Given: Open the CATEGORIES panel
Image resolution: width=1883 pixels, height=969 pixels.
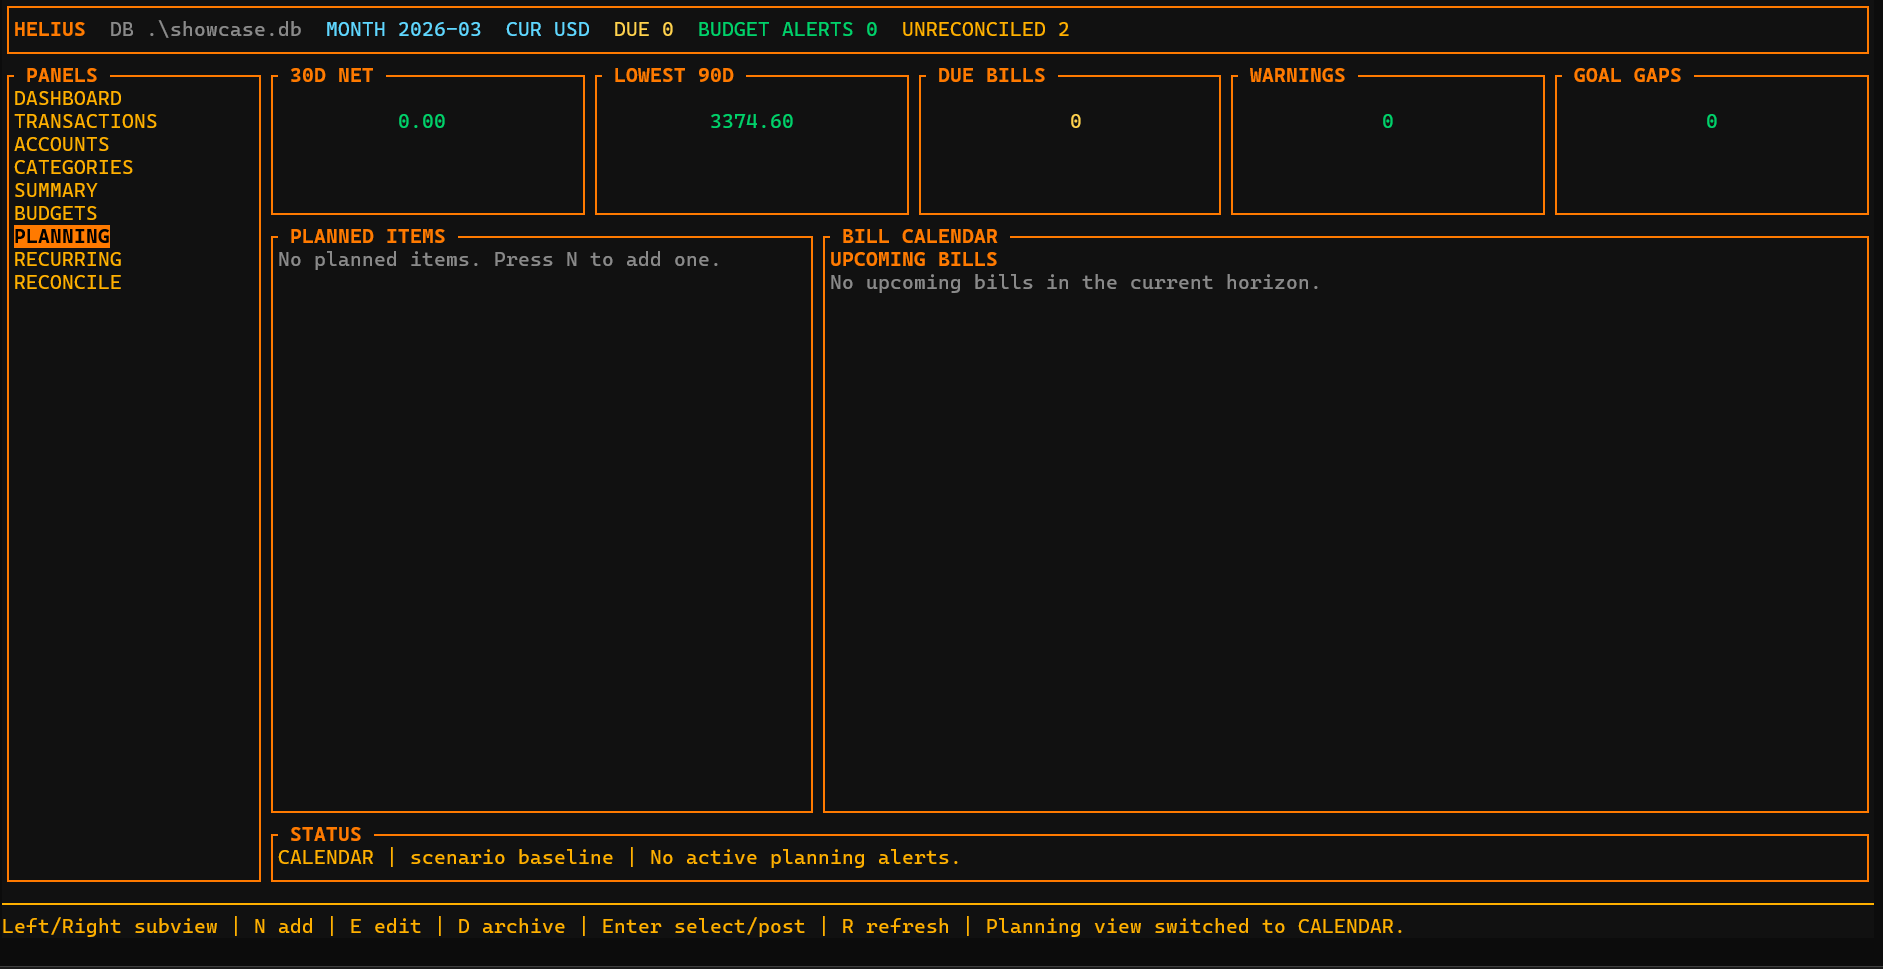Looking at the screenshot, I should pyautogui.click(x=73, y=167).
